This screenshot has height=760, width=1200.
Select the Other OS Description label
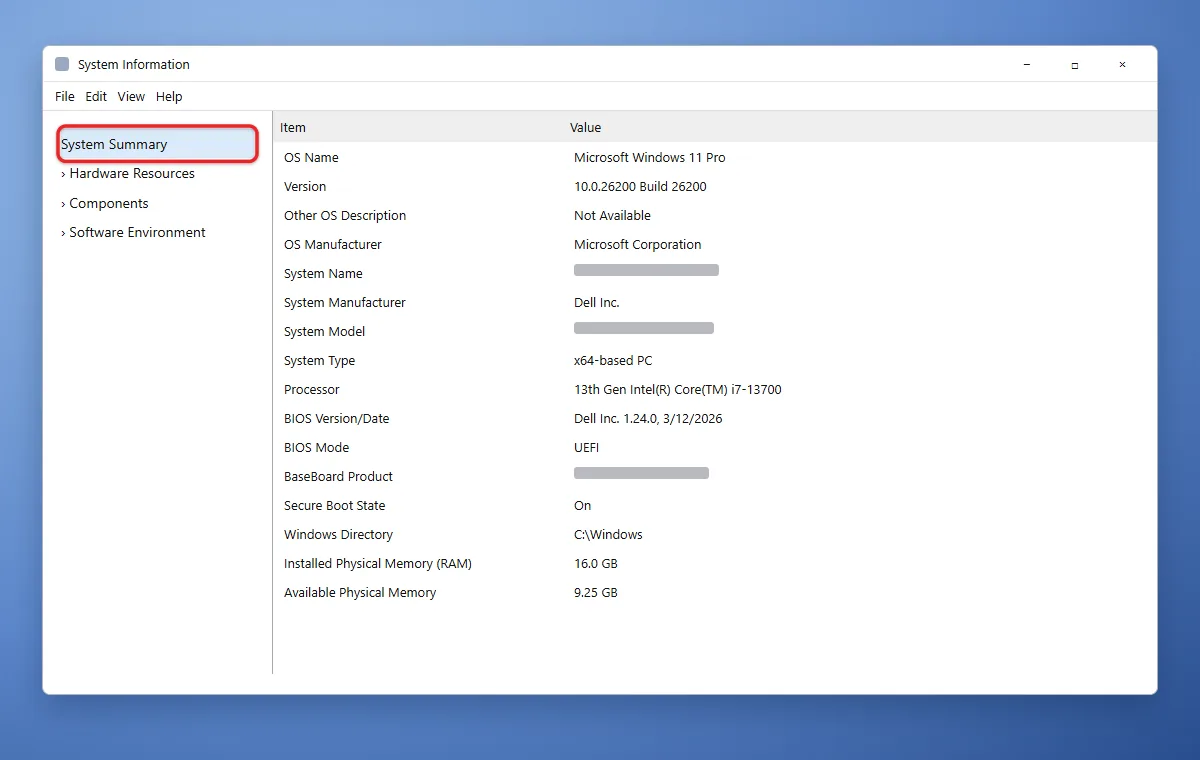[x=345, y=216]
